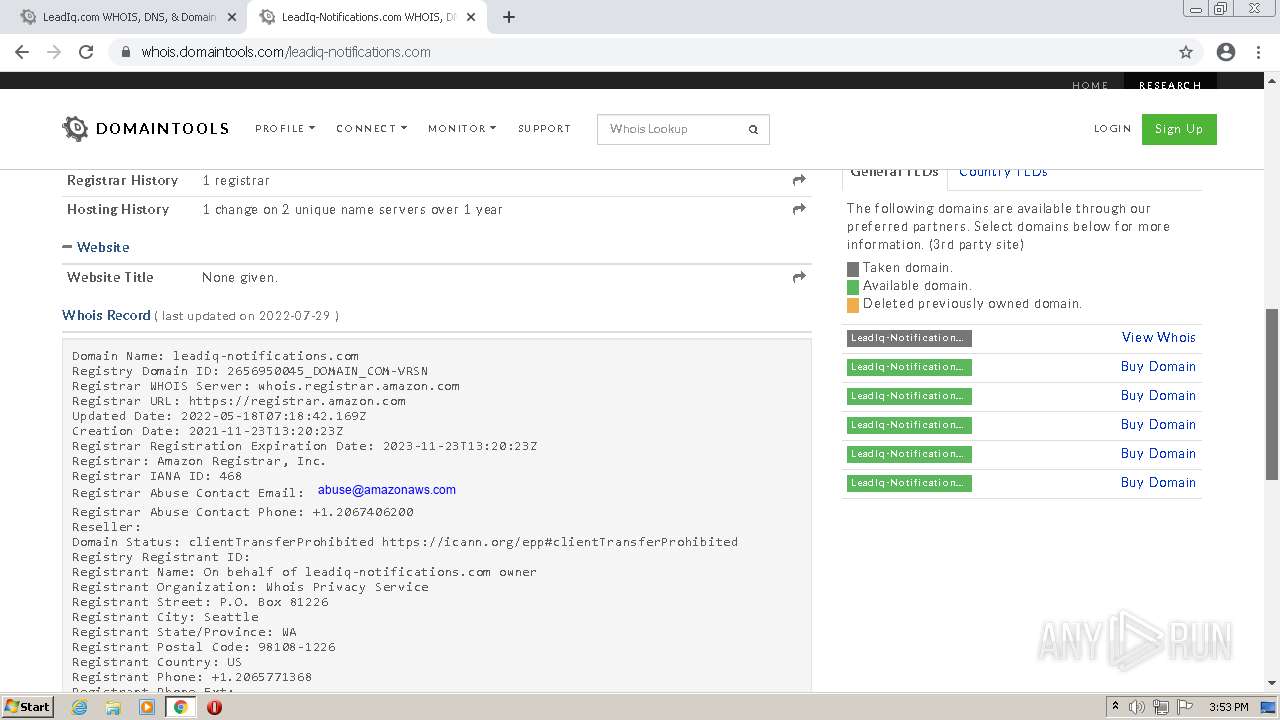Open the Start menu
This screenshot has height=720, width=1280.
tap(27, 707)
